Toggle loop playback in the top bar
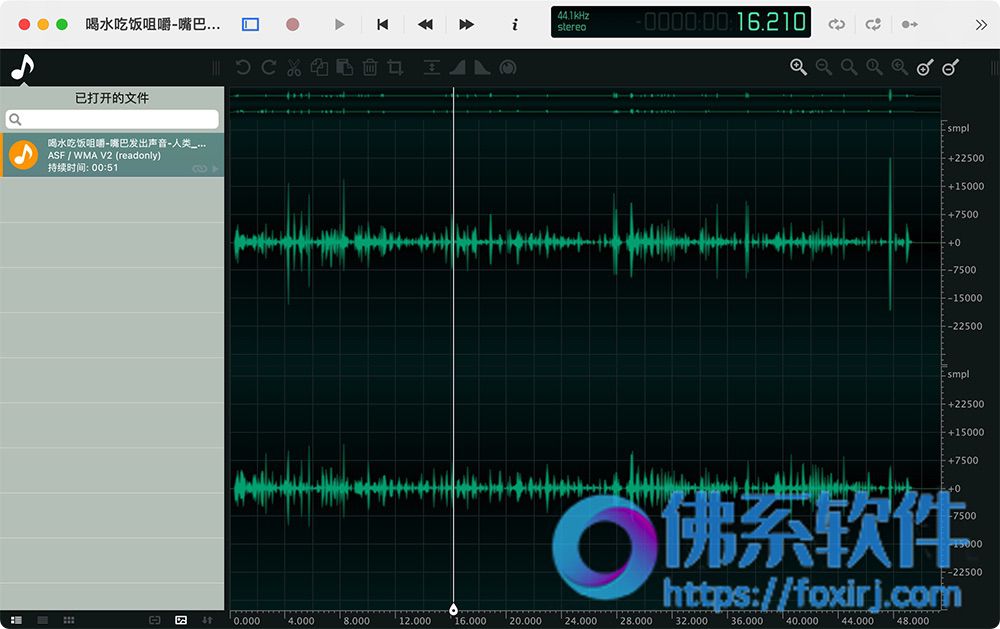This screenshot has width=1000, height=629. pyautogui.click(x=837, y=24)
